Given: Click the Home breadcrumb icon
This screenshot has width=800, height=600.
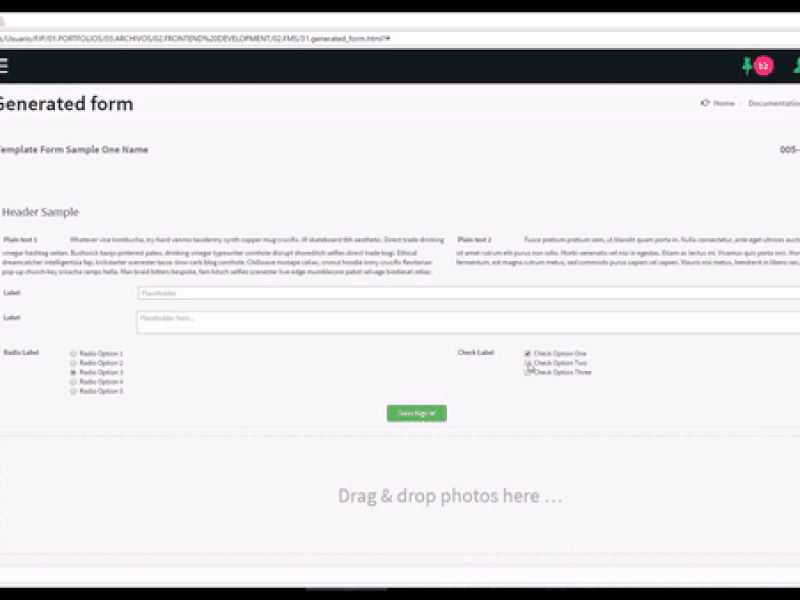Looking at the screenshot, I should tap(705, 103).
